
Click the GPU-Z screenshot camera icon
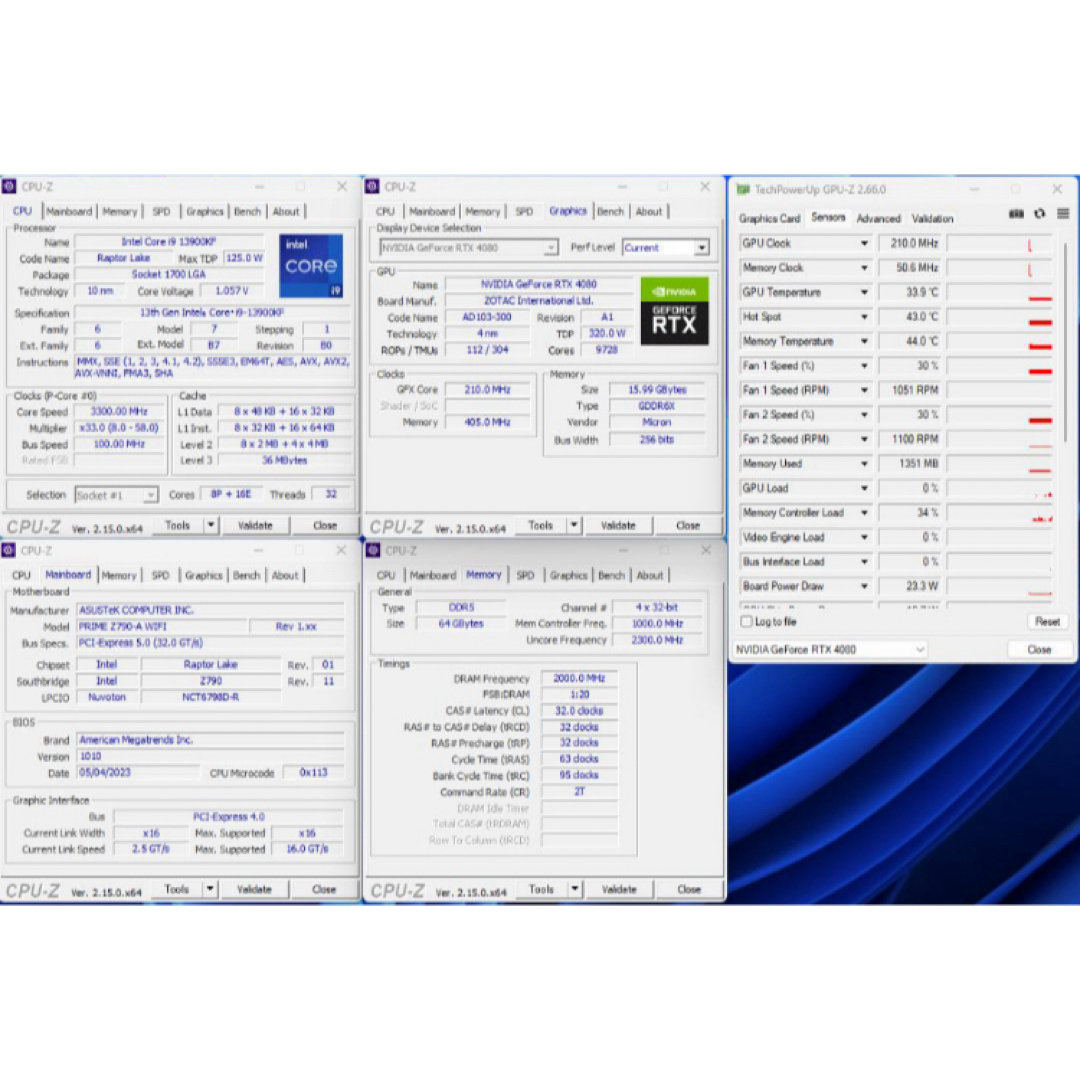1016,214
